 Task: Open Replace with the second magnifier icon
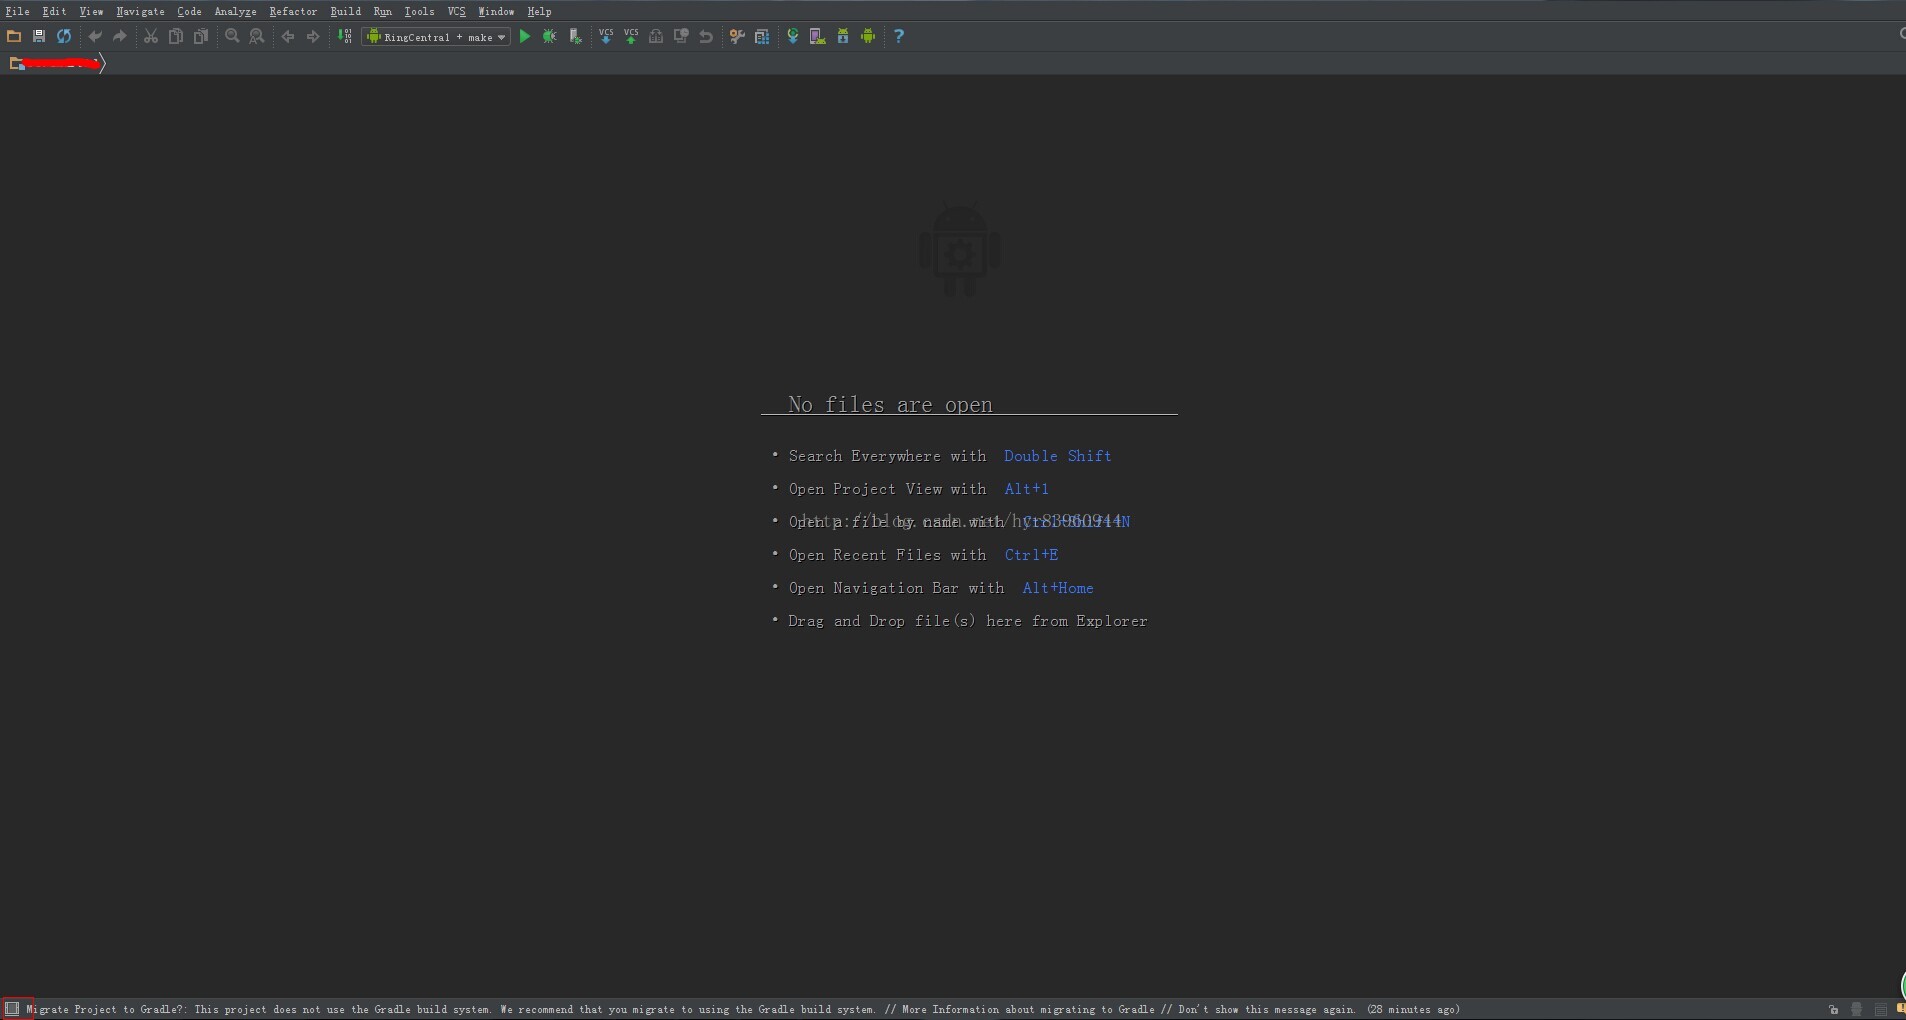tap(257, 36)
